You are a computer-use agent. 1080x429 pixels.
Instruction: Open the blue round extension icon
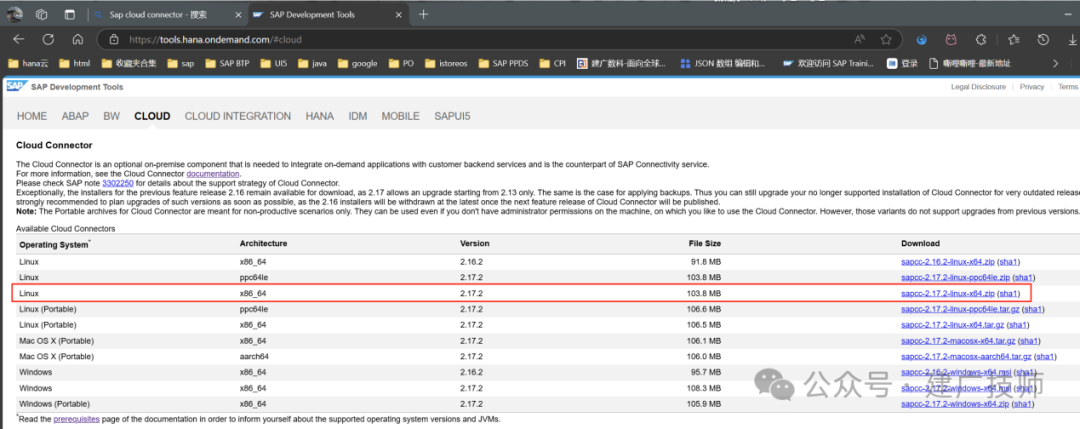click(921, 40)
